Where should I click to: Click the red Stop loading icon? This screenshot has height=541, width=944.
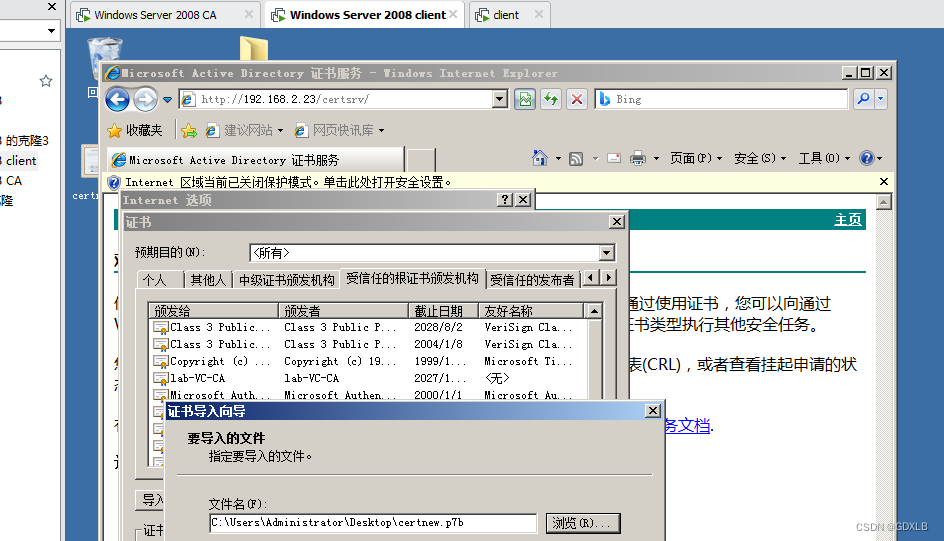pos(577,99)
